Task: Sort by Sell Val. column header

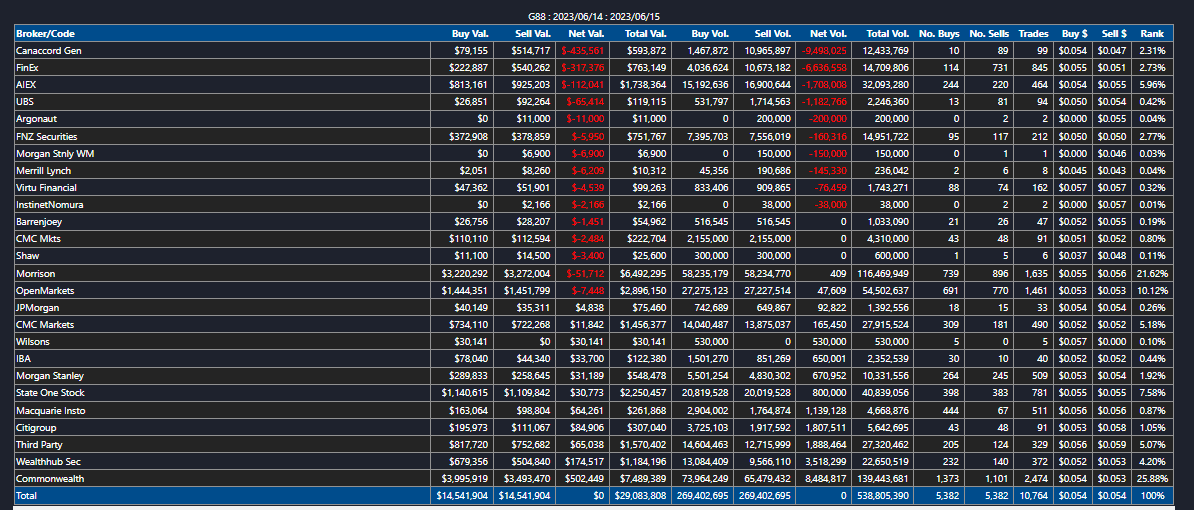Action: pos(532,34)
